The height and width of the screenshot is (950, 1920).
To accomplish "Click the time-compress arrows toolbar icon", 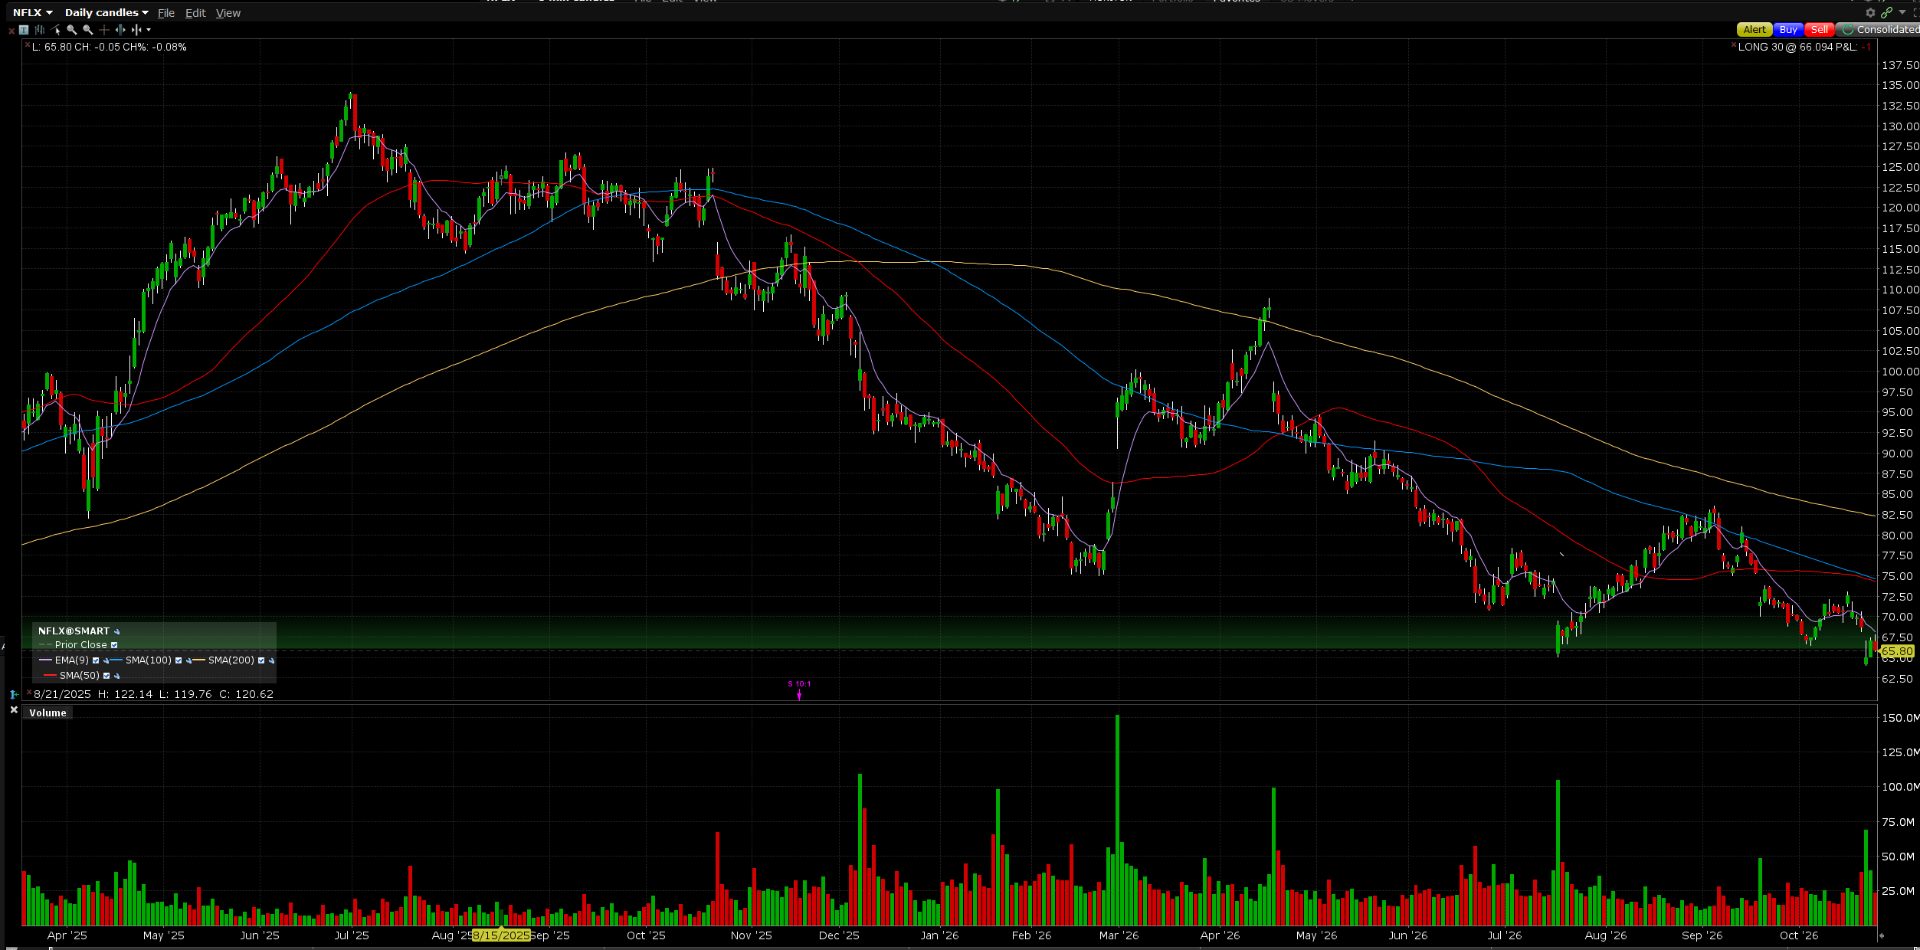I will [x=136, y=30].
